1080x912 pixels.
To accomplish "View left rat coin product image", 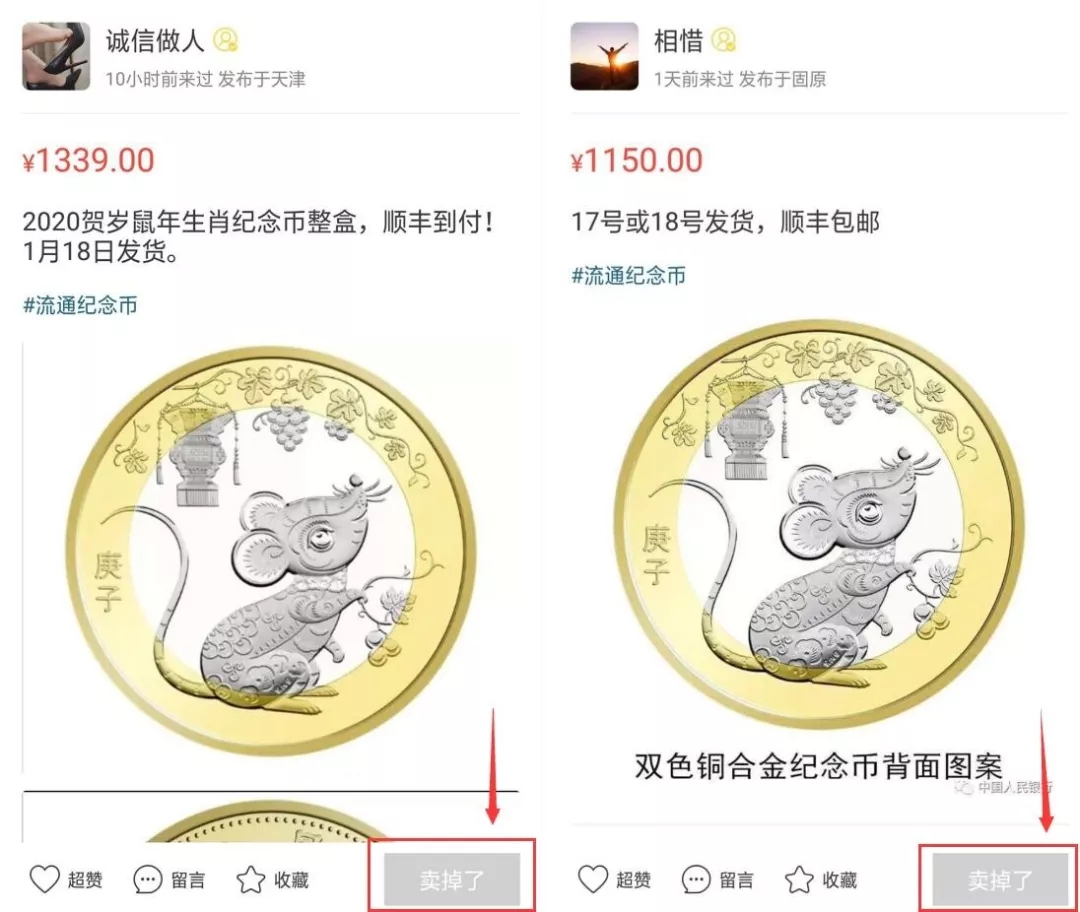I will [x=272, y=558].
